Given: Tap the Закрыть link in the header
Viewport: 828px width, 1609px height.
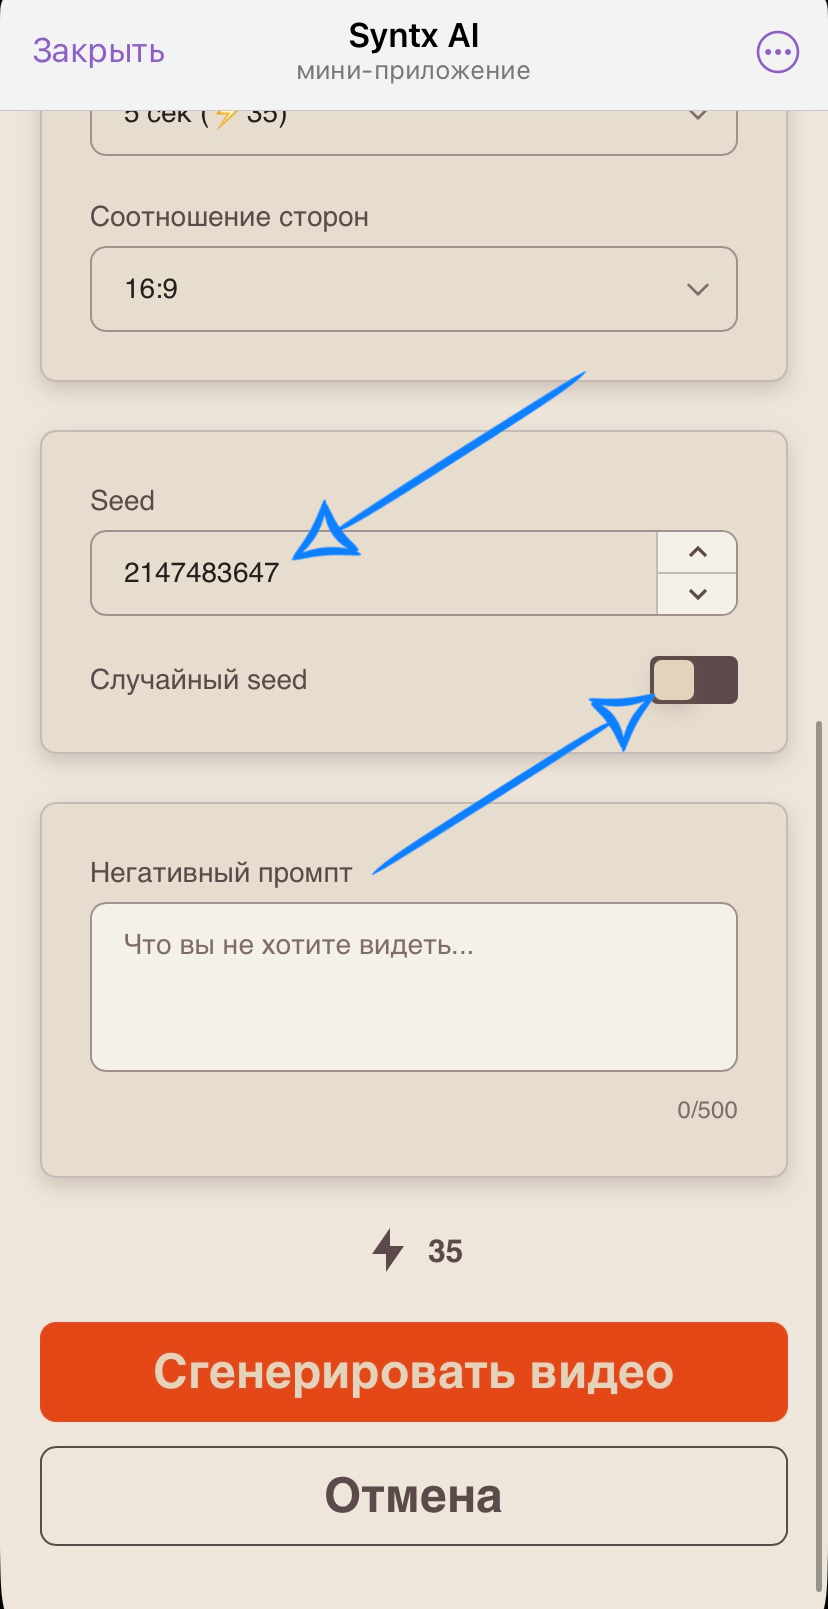Looking at the screenshot, I should (98, 51).
